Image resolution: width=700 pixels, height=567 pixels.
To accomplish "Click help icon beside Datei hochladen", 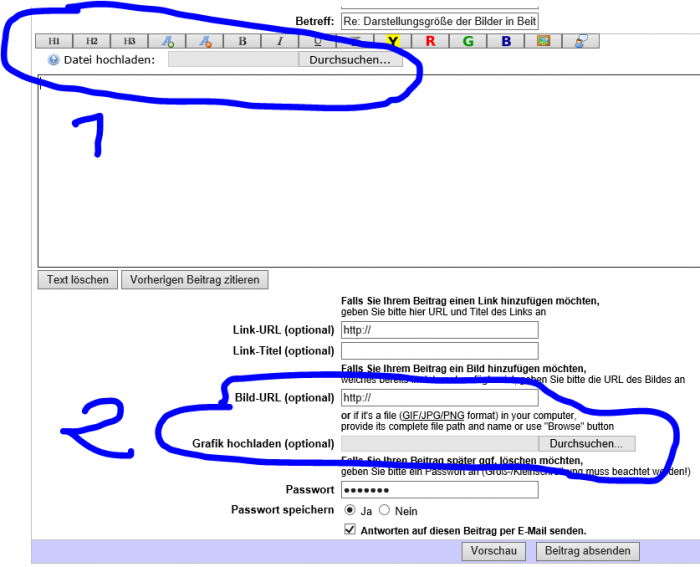I will point(53,60).
